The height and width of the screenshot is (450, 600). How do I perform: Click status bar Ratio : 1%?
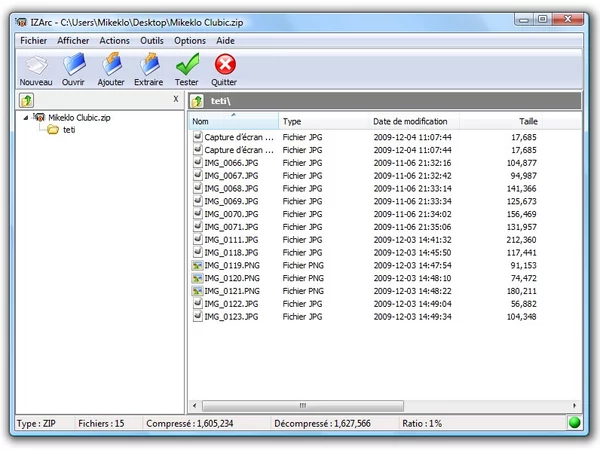tap(422, 424)
